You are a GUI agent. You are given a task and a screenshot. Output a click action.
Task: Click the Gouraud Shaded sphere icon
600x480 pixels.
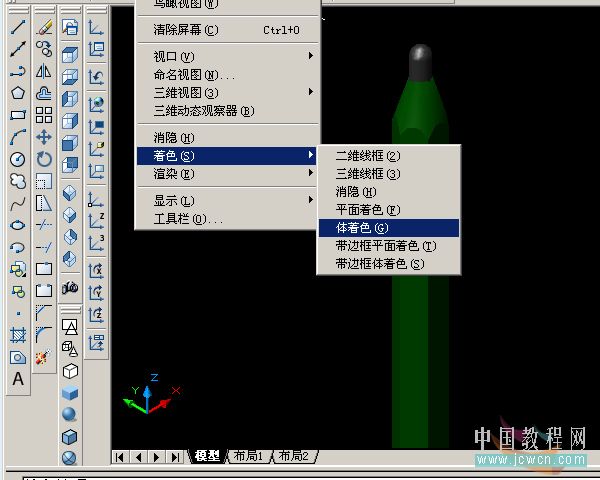70,415
